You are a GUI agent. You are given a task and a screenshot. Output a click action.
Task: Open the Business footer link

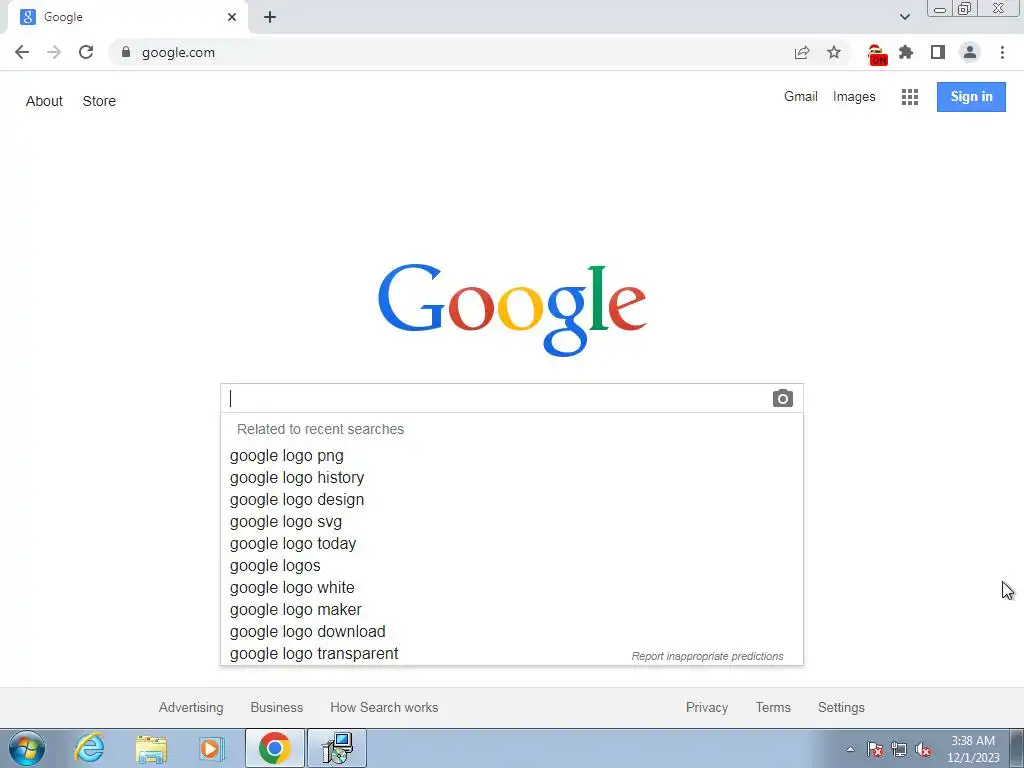point(277,707)
